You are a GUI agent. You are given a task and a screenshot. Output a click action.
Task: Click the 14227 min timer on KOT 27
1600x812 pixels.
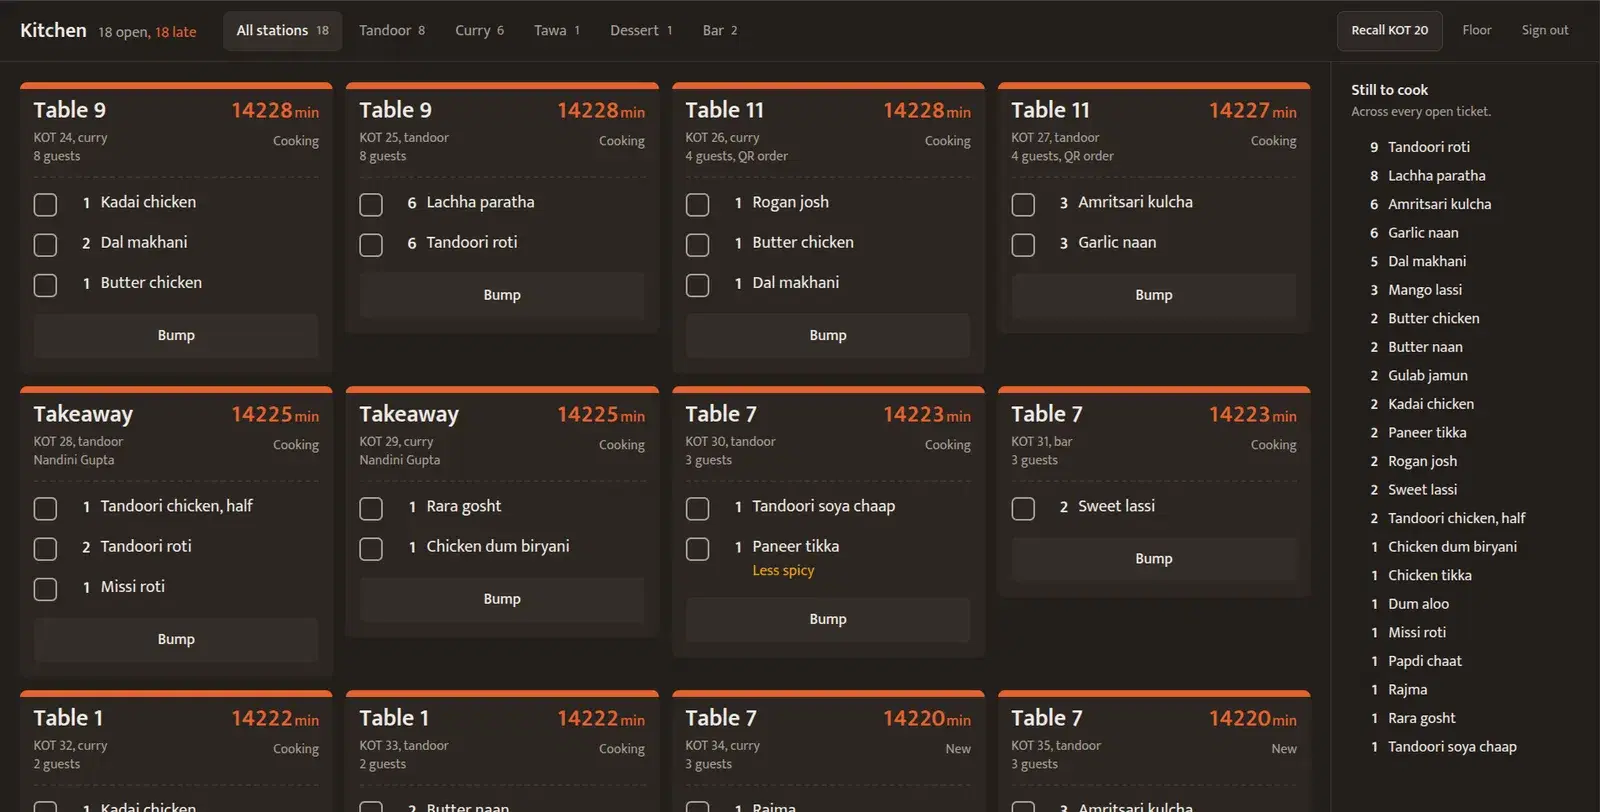[x=1252, y=111]
